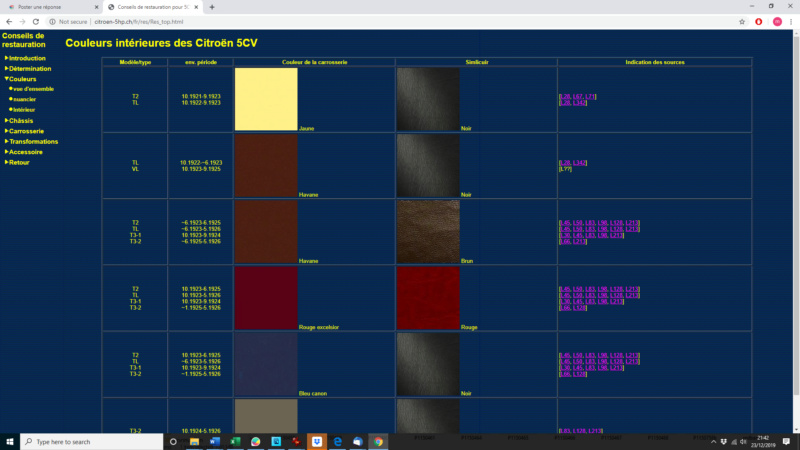Open the L66 link in the Rouge excelsior row
This screenshot has width=800, height=450.
click(565, 308)
